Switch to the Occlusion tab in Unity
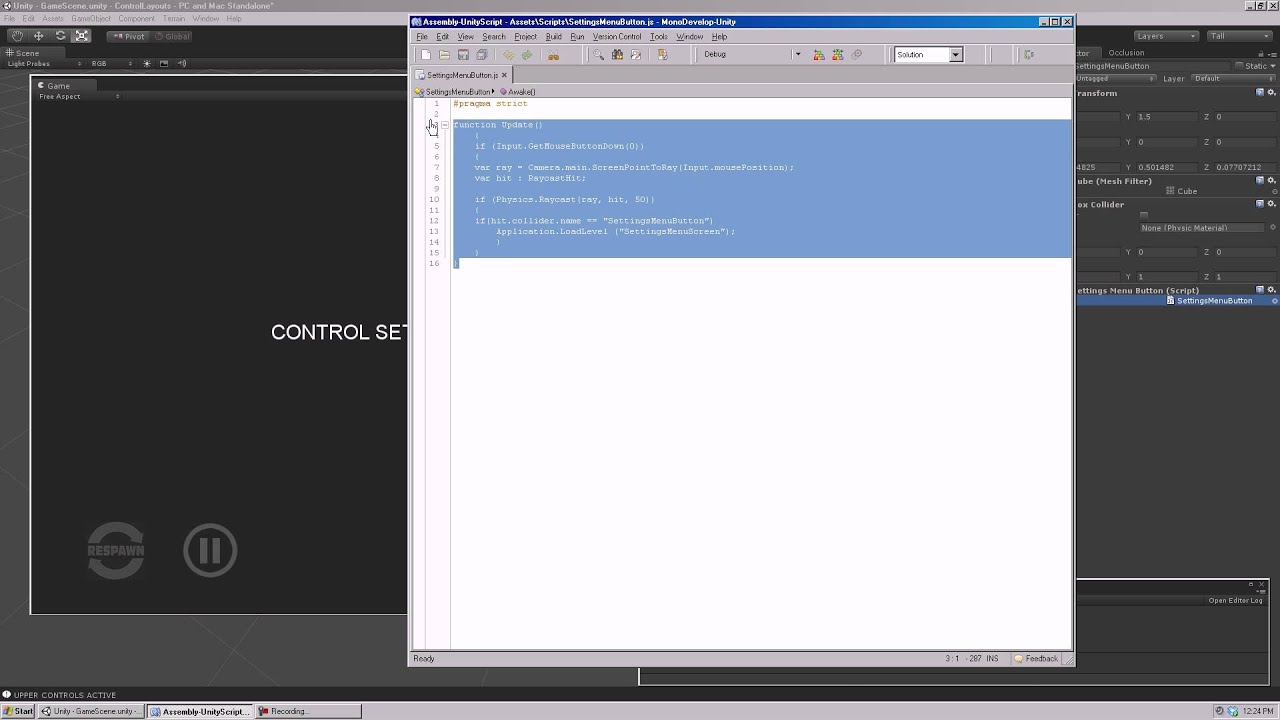The height and width of the screenshot is (720, 1280). [x=1126, y=52]
